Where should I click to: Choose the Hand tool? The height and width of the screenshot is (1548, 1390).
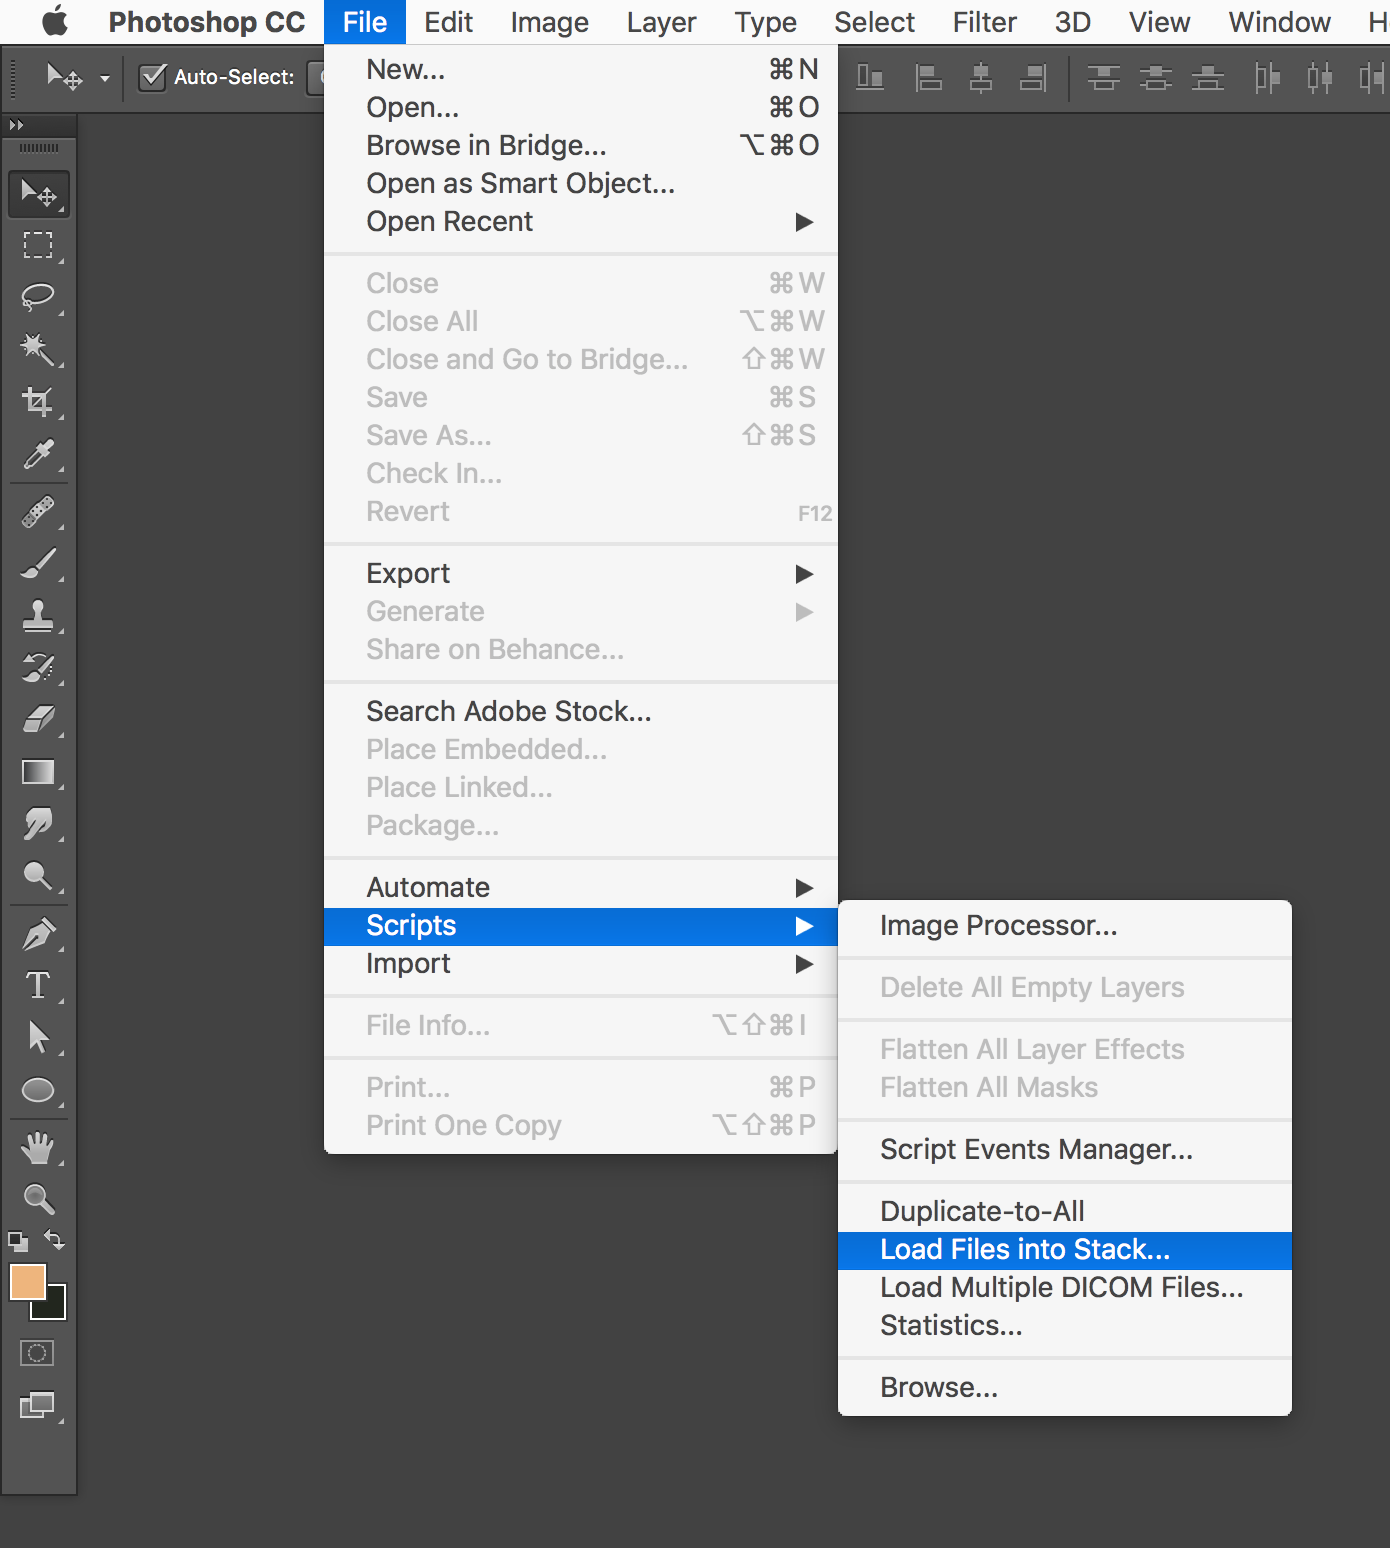pyautogui.click(x=38, y=1147)
